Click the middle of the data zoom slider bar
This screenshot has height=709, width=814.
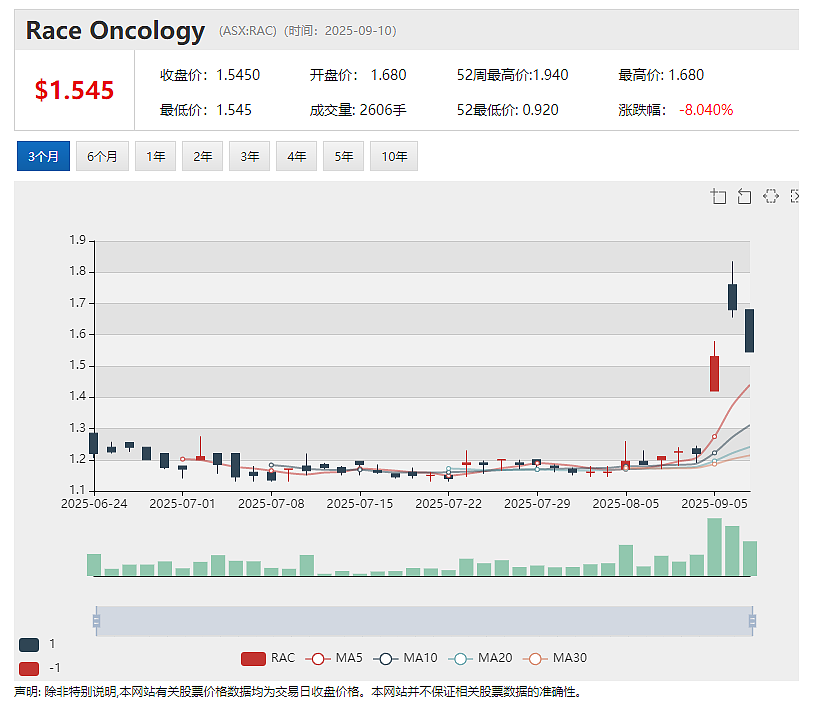[x=424, y=621]
